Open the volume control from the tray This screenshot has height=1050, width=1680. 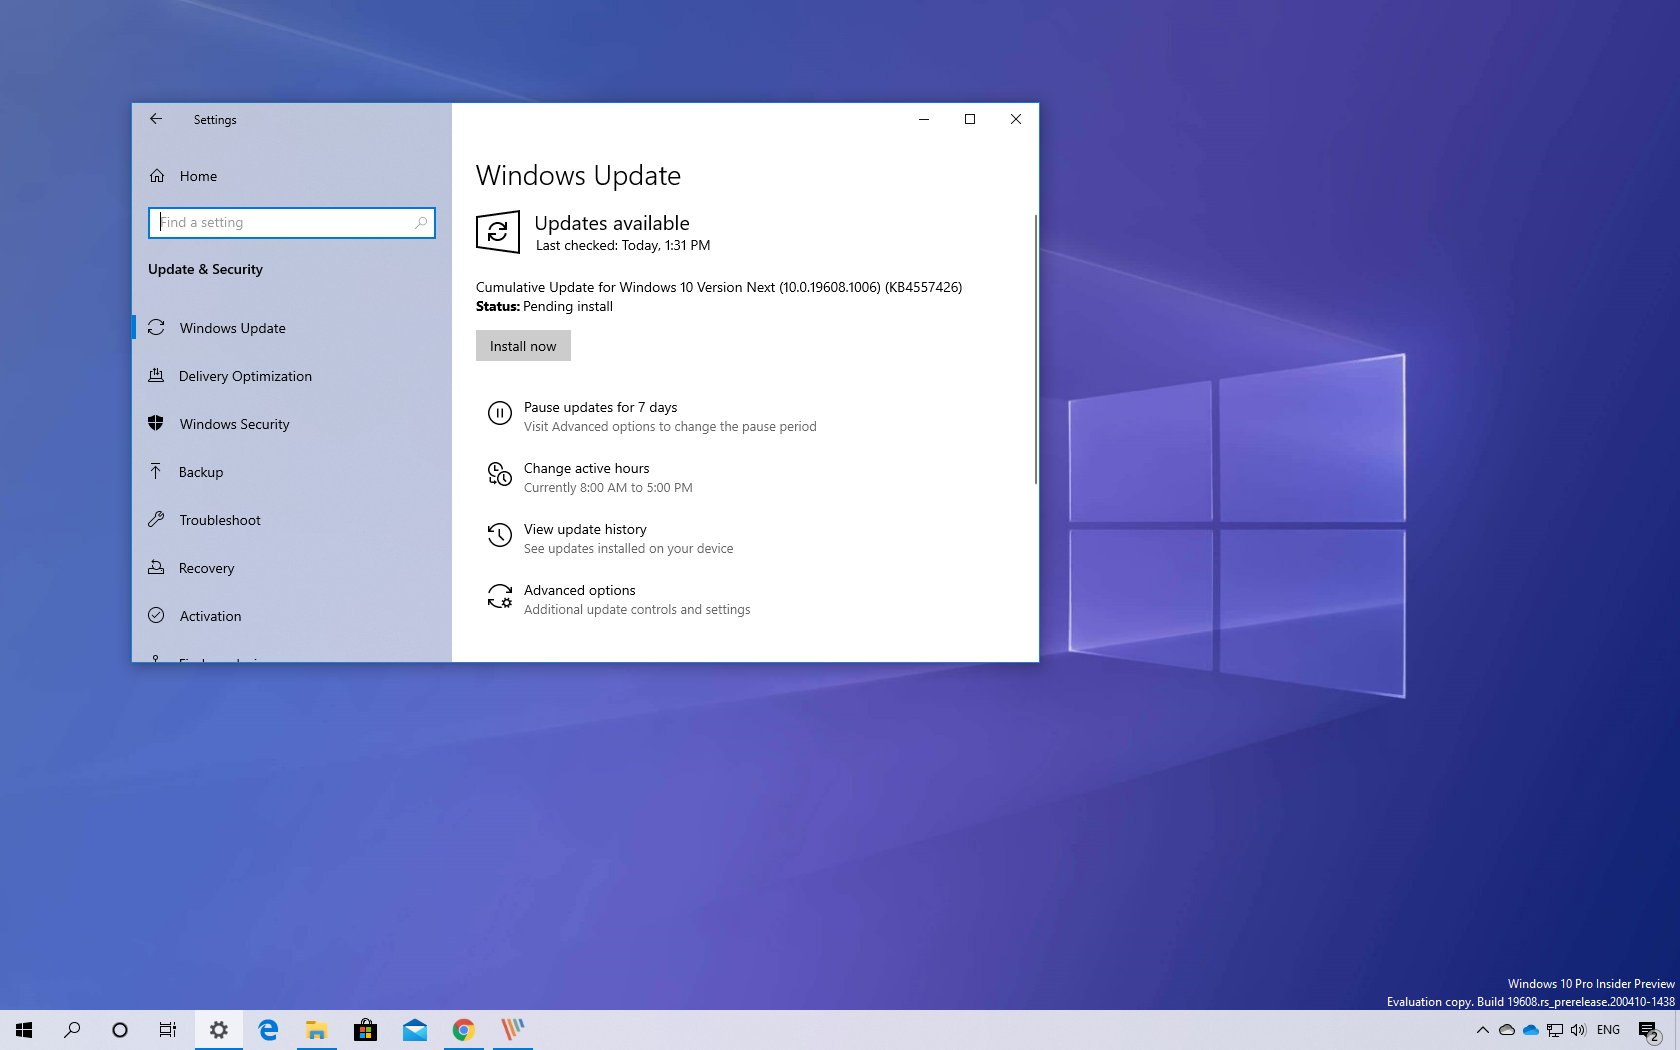1578,1030
